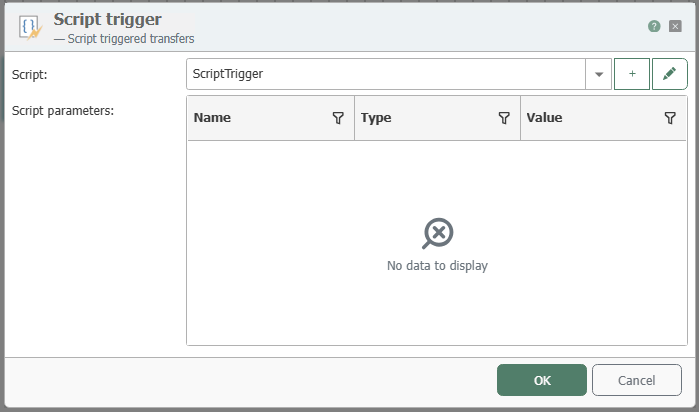Filter the Value column
The image size is (699, 412).
[x=670, y=118]
